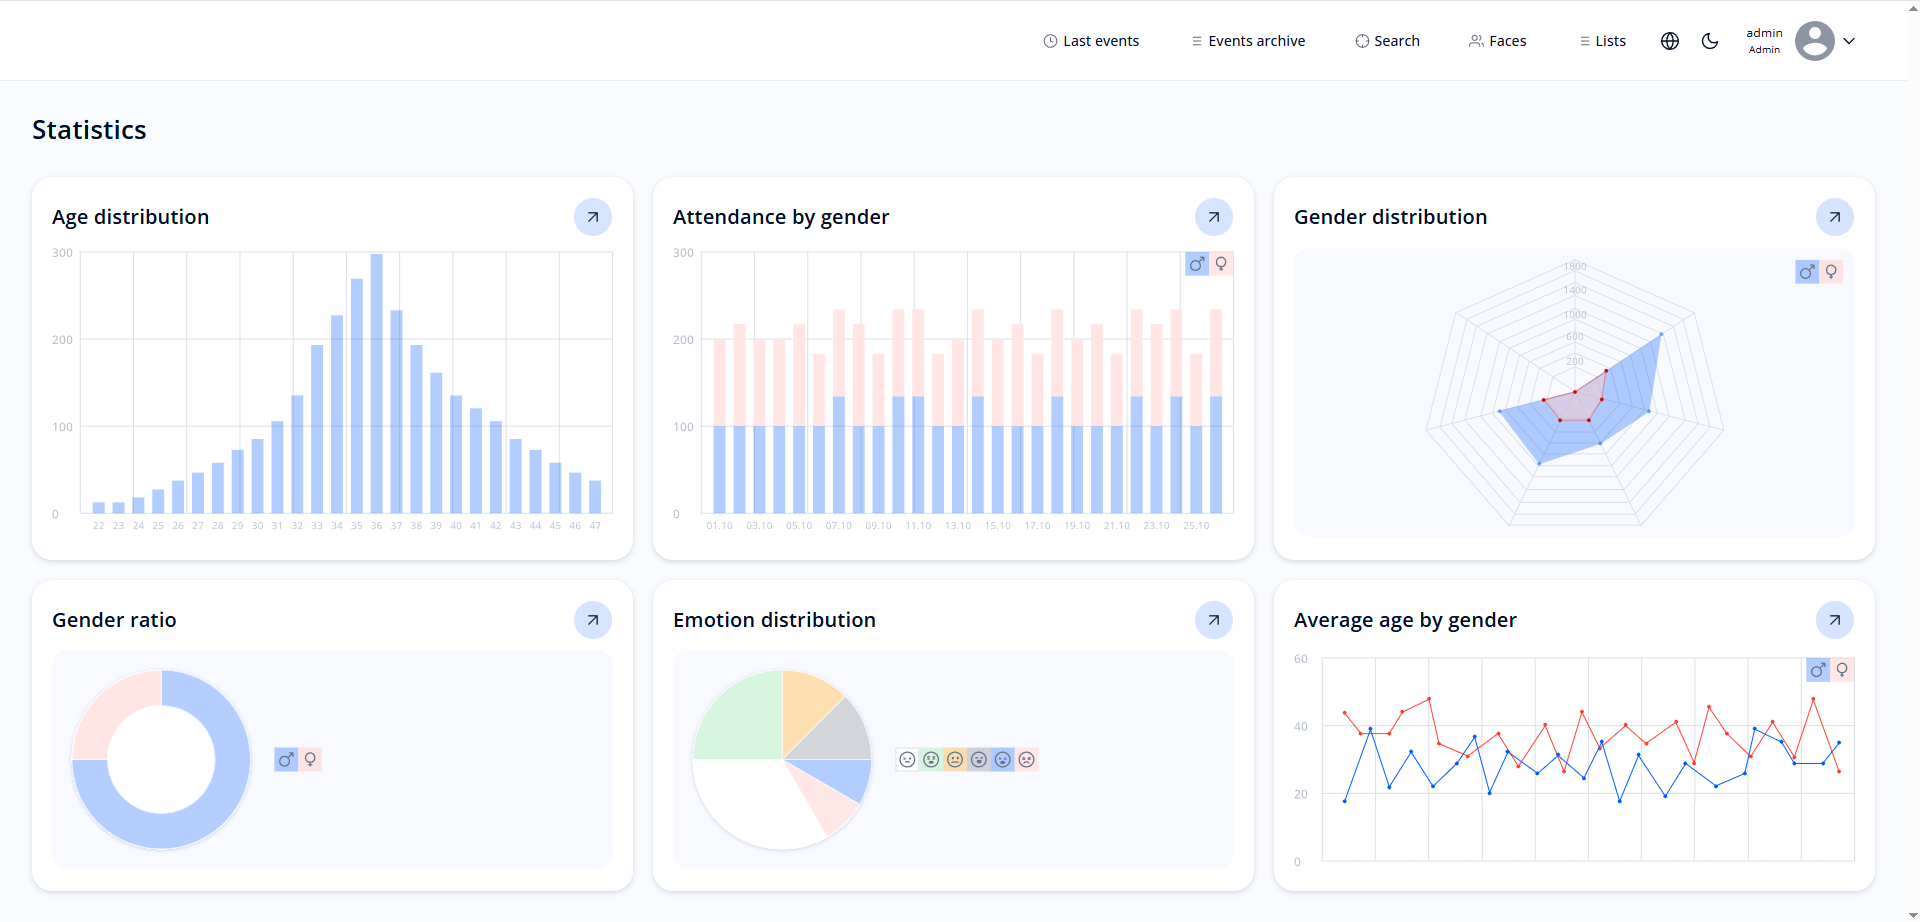Click male blue swatch in Gender ratio legend
Screen dimensions: 1920x922
pos(286,760)
